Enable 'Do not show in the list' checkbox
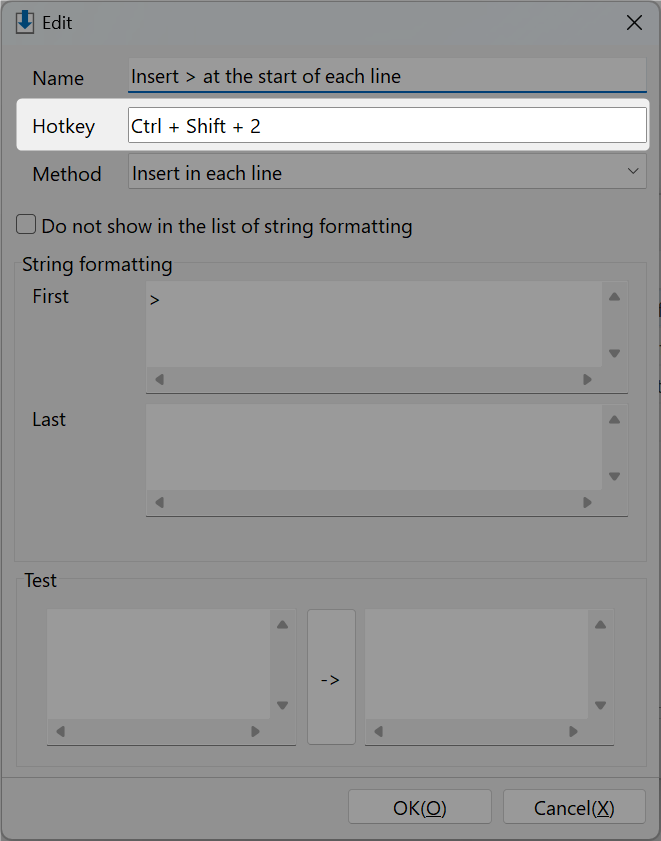 [26, 225]
